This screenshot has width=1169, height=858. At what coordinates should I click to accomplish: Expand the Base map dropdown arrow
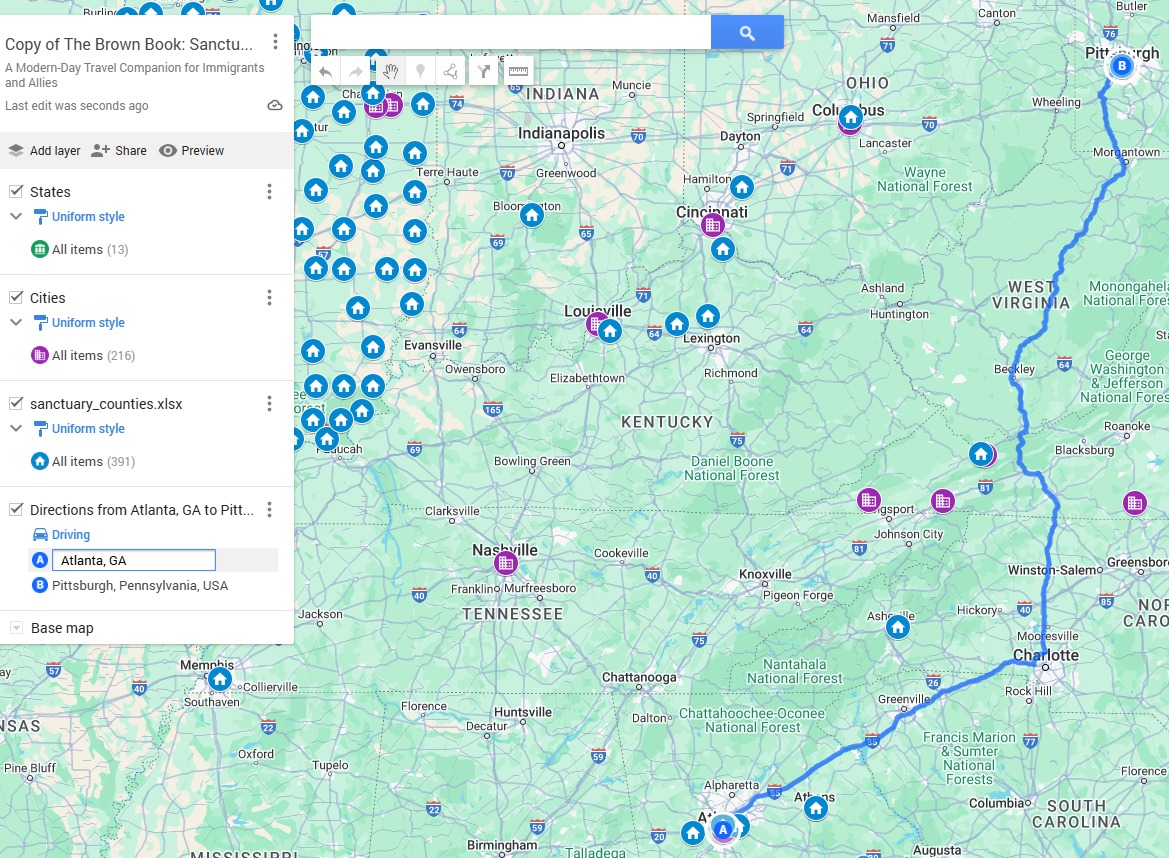coord(16,628)
